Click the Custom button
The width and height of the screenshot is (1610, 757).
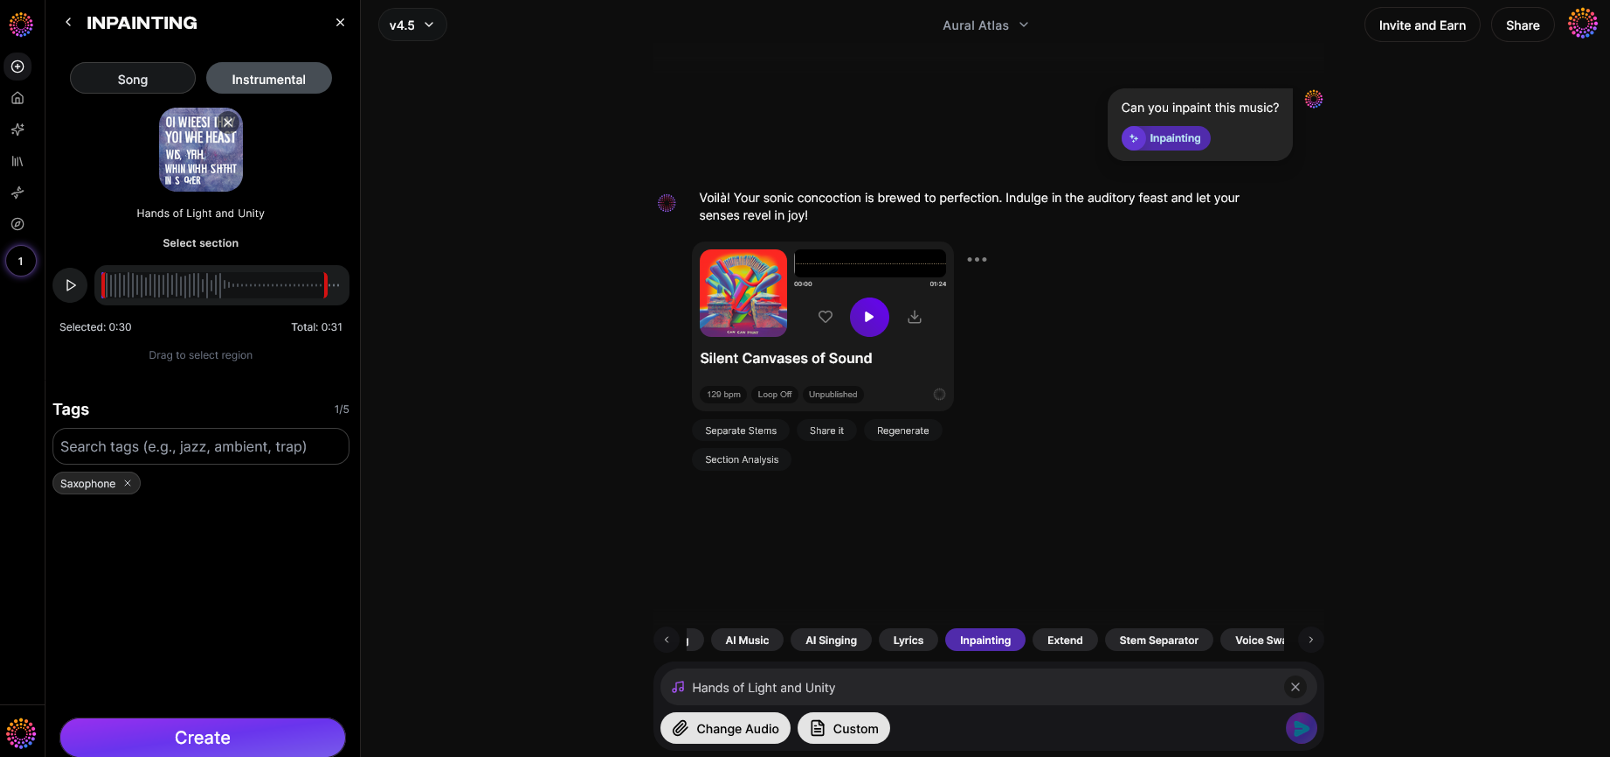point(844,728)
